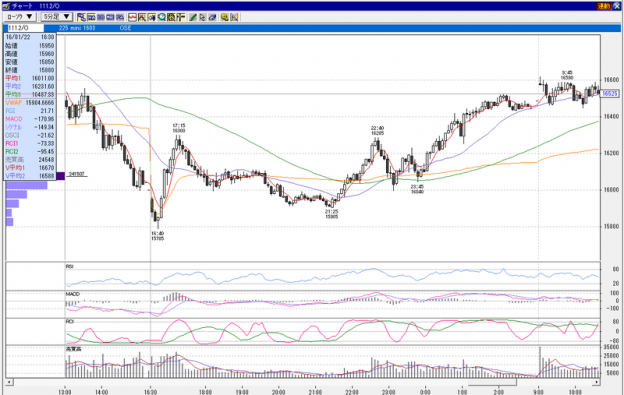Toggle the 連動 link button in title bar

pyautogui.click(x=604, y=6)
